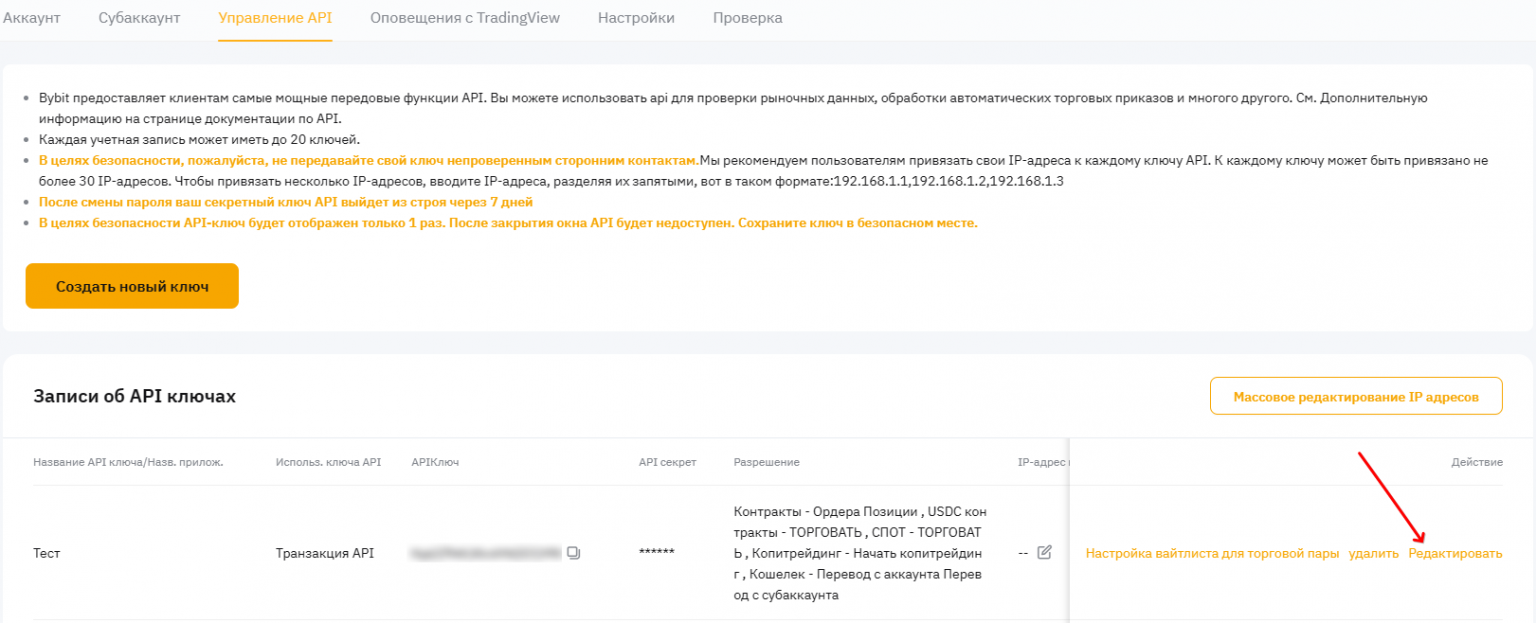Image resolution: width=1536 pixels, height=623 pixels.
Task: Select the Тест key name cell
Action: tap(47, 553)
